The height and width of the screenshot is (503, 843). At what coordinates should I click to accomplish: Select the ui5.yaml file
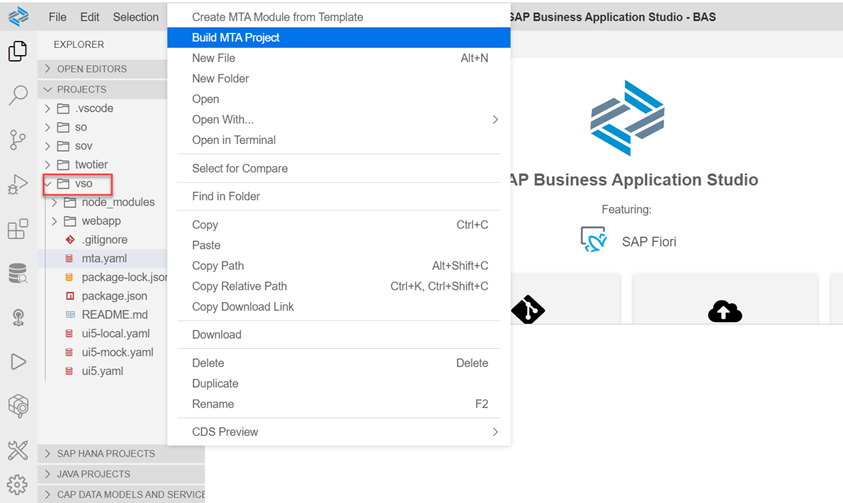pos(102,371)
